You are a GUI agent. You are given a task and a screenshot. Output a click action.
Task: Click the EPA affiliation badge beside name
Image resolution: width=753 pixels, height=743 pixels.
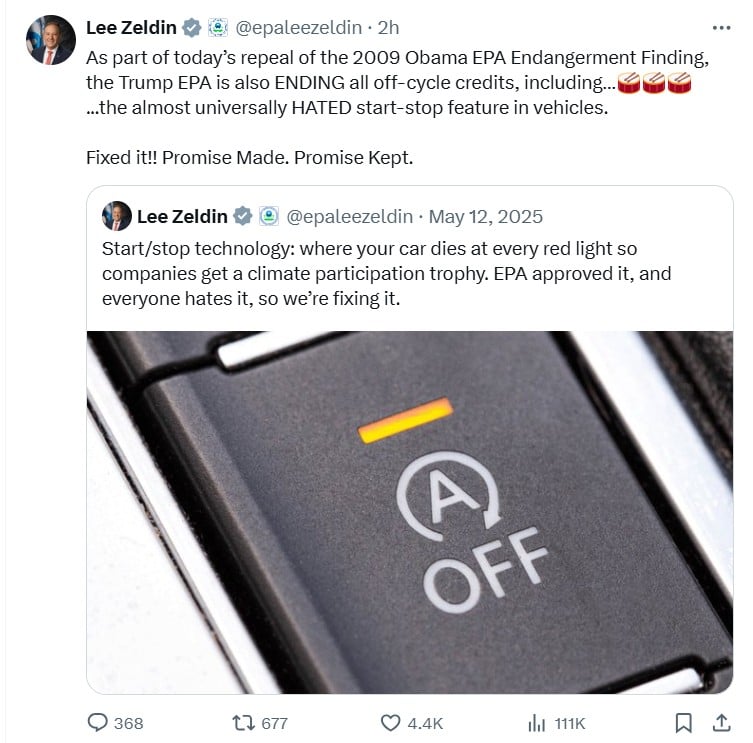tap(217, 27)
